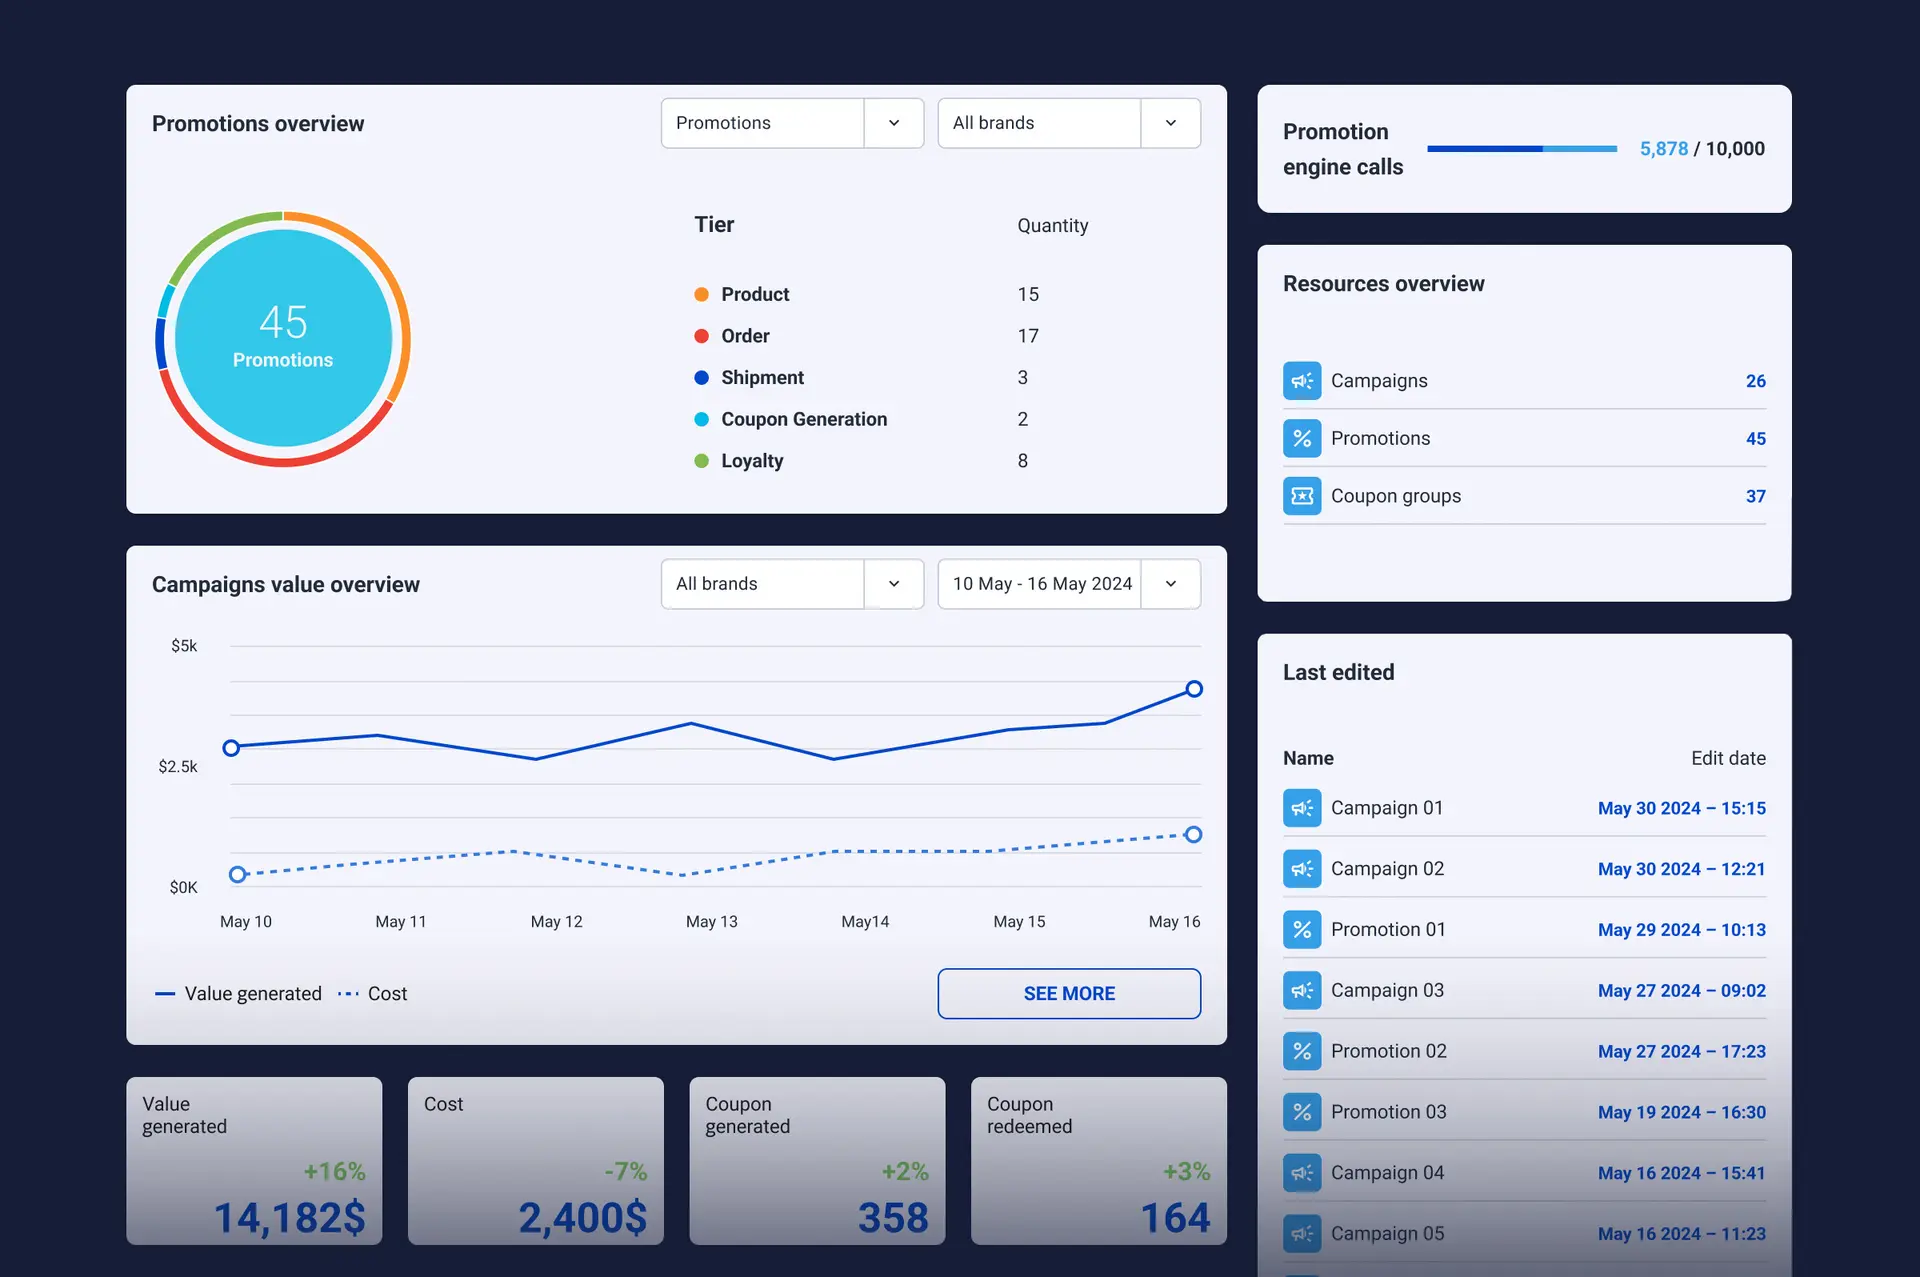
Task: Open the Promotions dropdown in Promotions overview
Action: [791, 123]
